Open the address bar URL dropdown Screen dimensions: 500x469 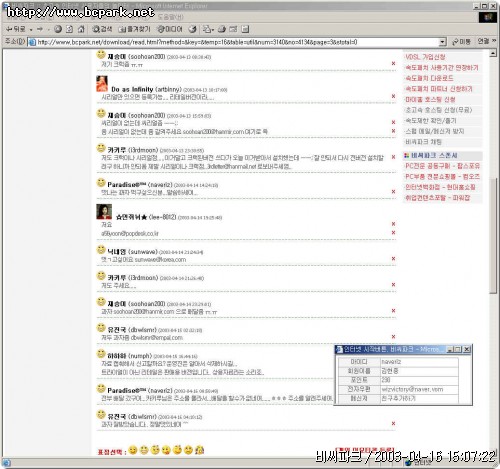pyautogui.click(x=442, y=42)
